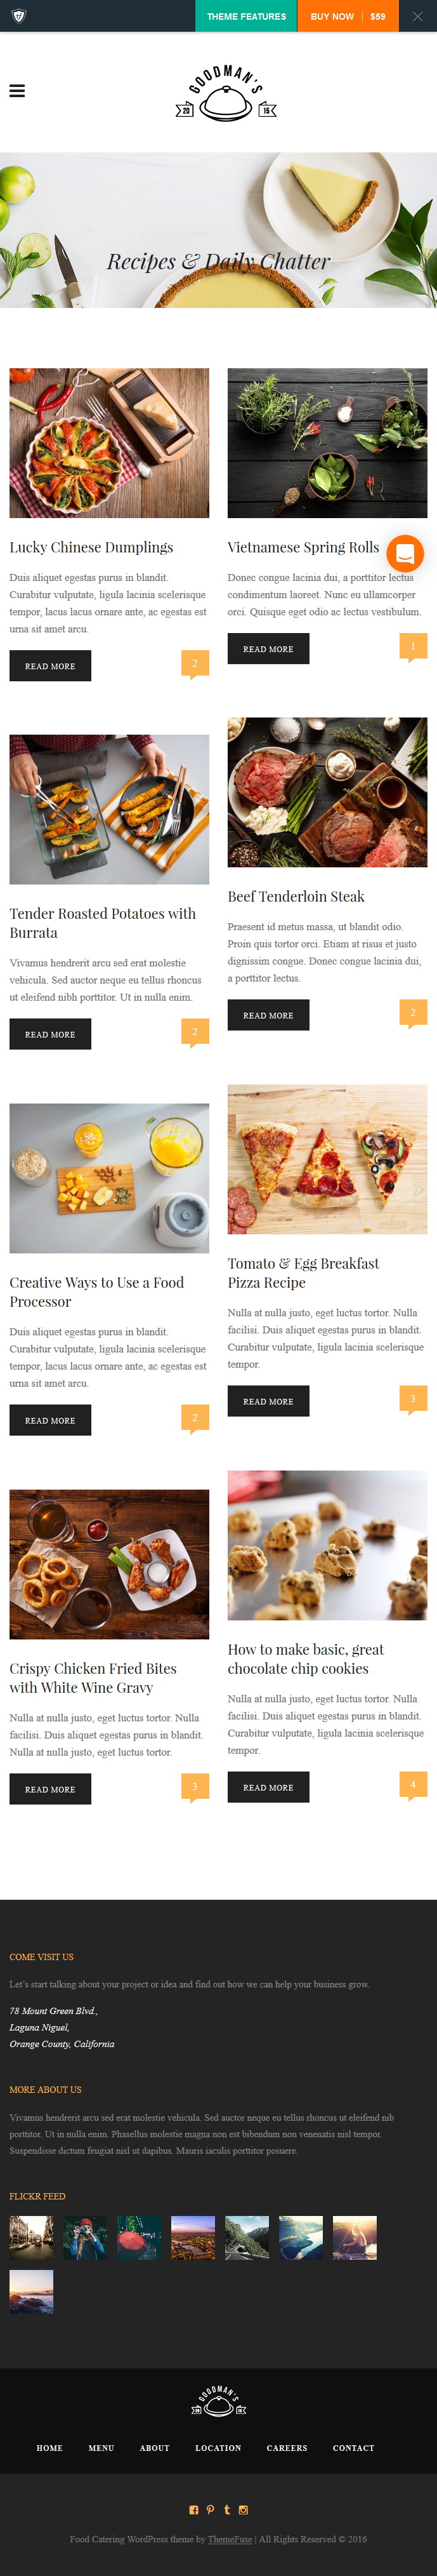Open the orange chat widget bubble
The height and width of the screenshot is (2576, 437).
tap(405, 553)
